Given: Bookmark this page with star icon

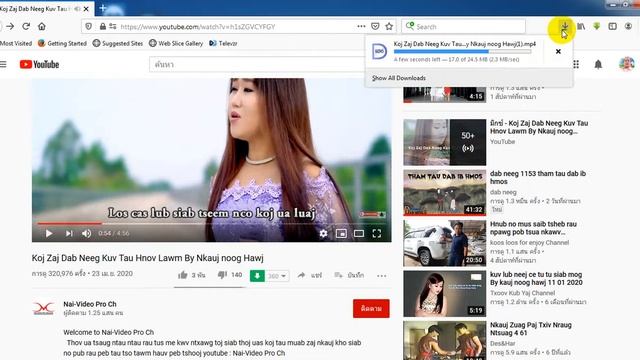Looking at the screenshot, I should pyautogui.click(x=389, y=26).
